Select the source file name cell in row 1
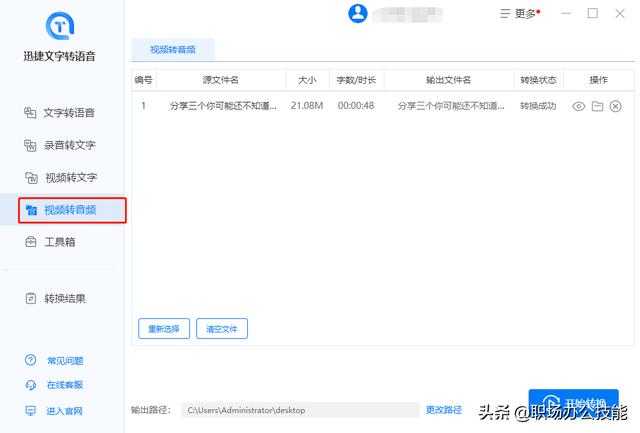Image resolution: width=640 pixels, height=433 pixels. [x=223, y=106]
